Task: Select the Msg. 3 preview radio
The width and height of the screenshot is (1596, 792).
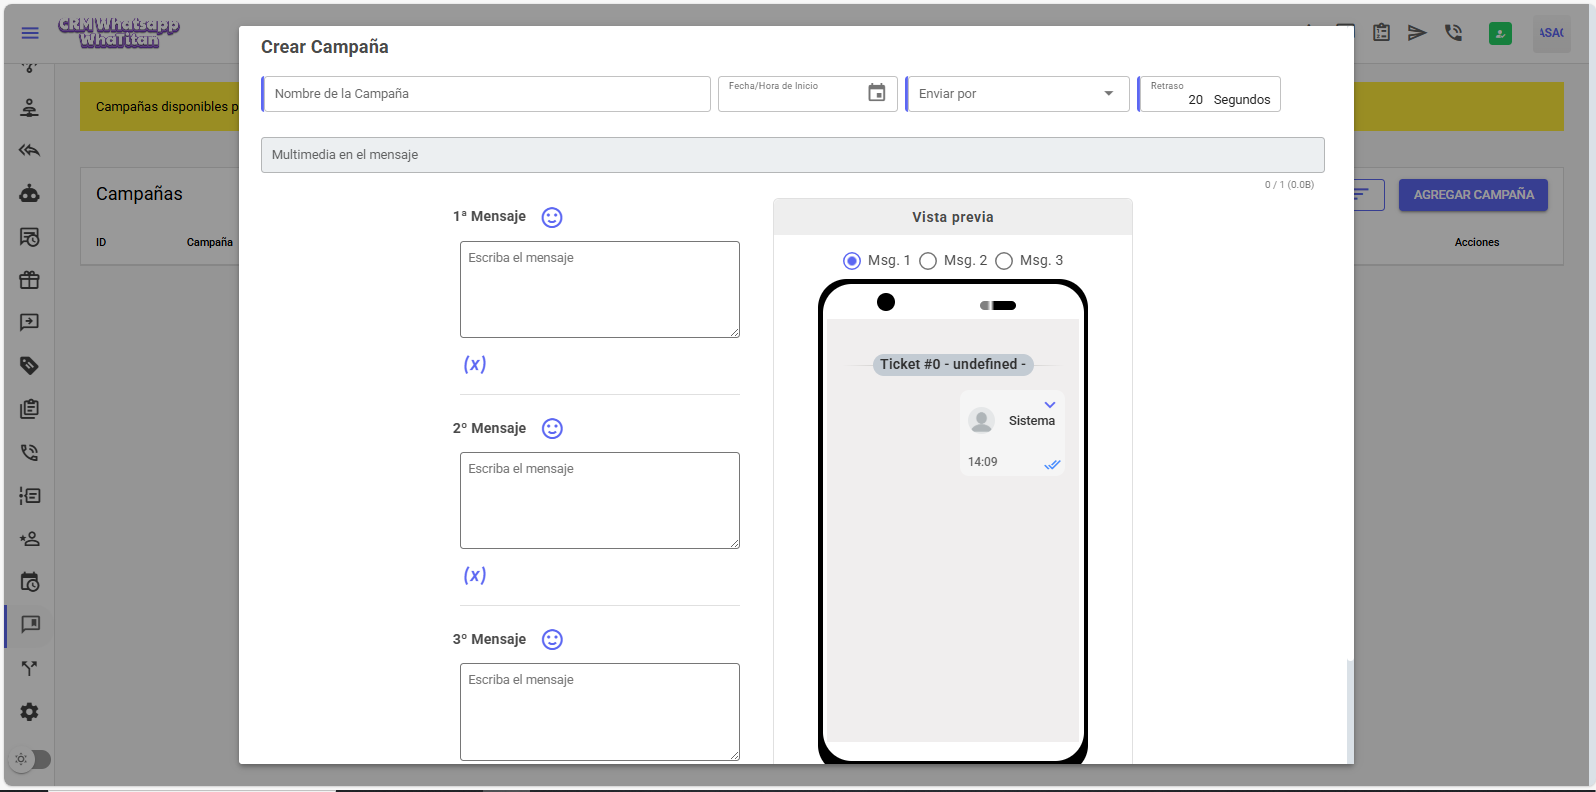Action: (1004, 261)
